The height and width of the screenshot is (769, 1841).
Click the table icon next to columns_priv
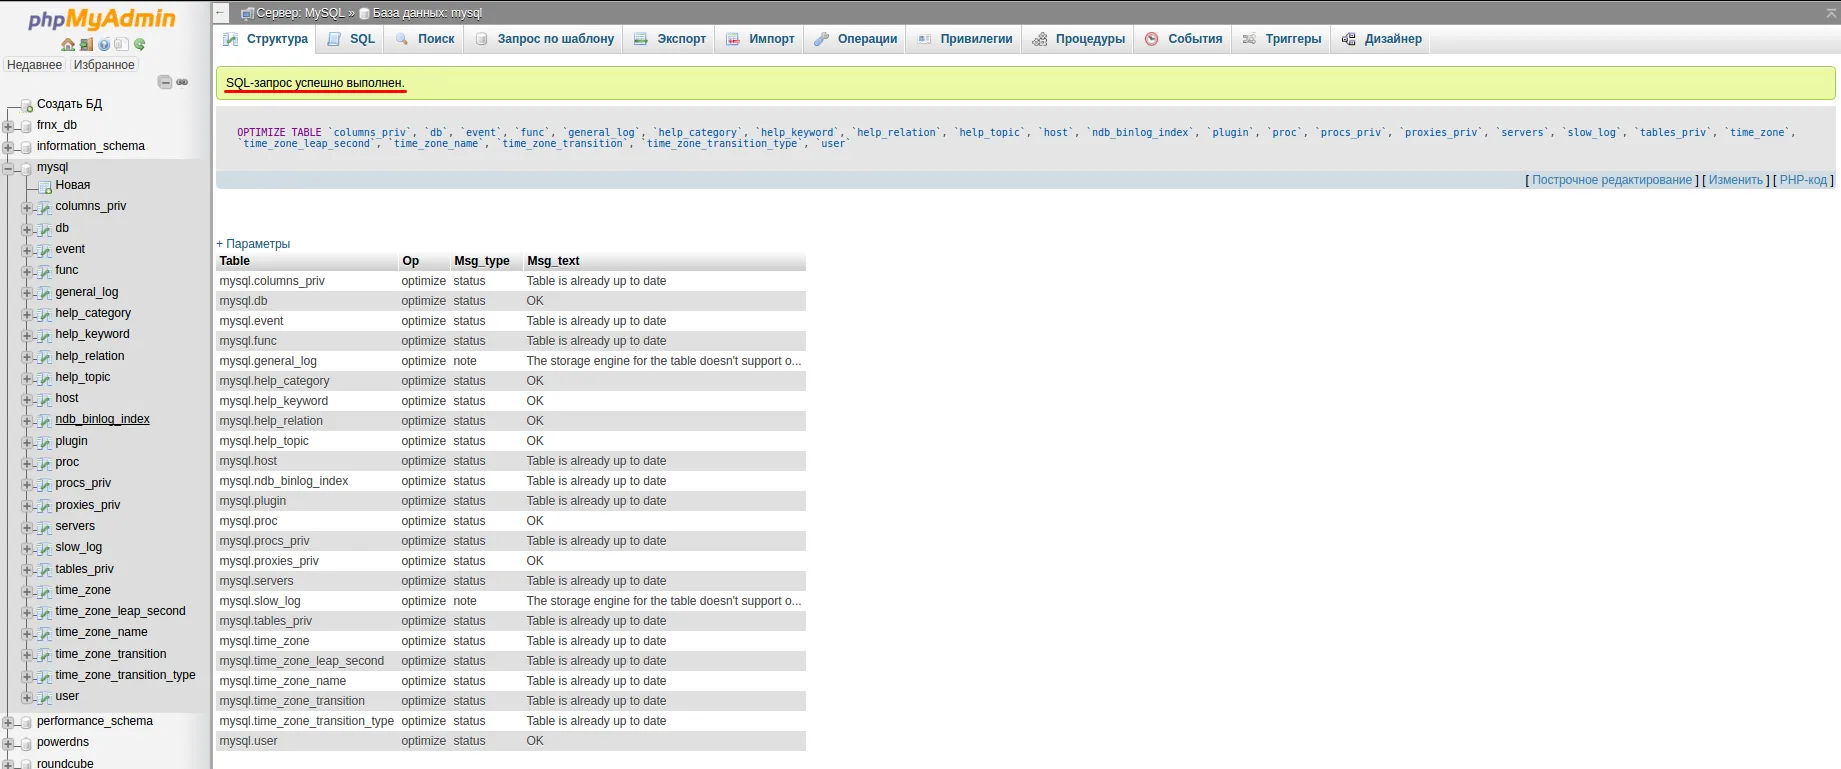click(x=44, y=207)
